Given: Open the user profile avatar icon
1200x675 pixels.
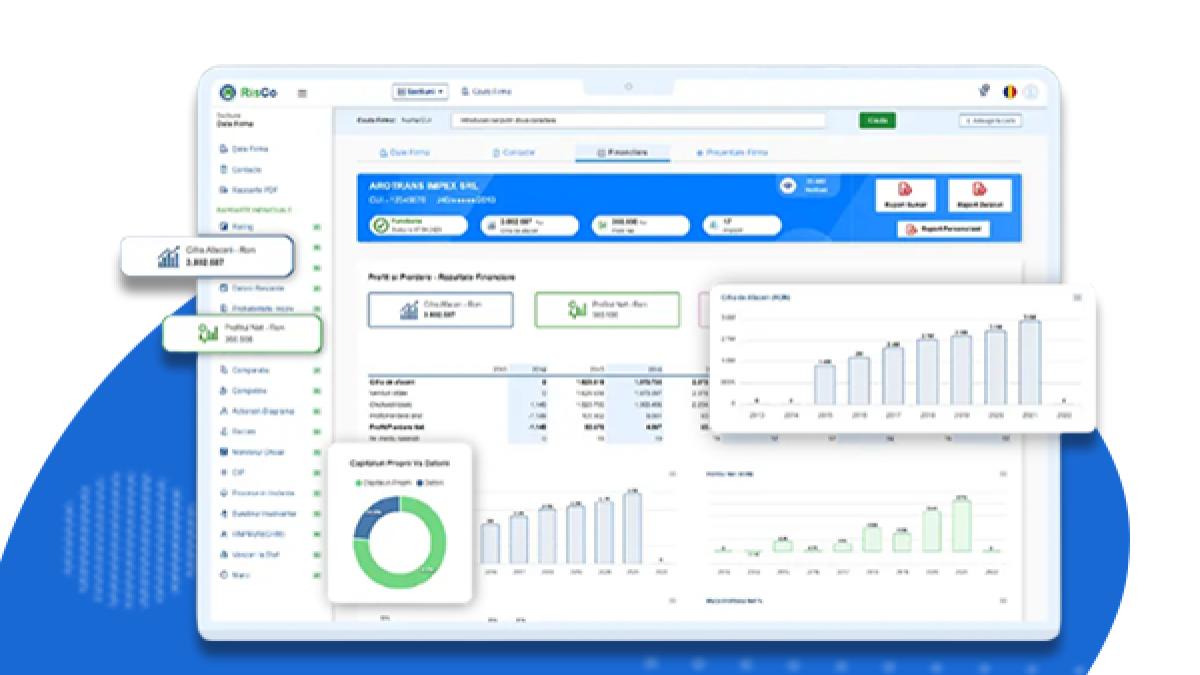Looking at the screenshot, I should coord(1030,92).
